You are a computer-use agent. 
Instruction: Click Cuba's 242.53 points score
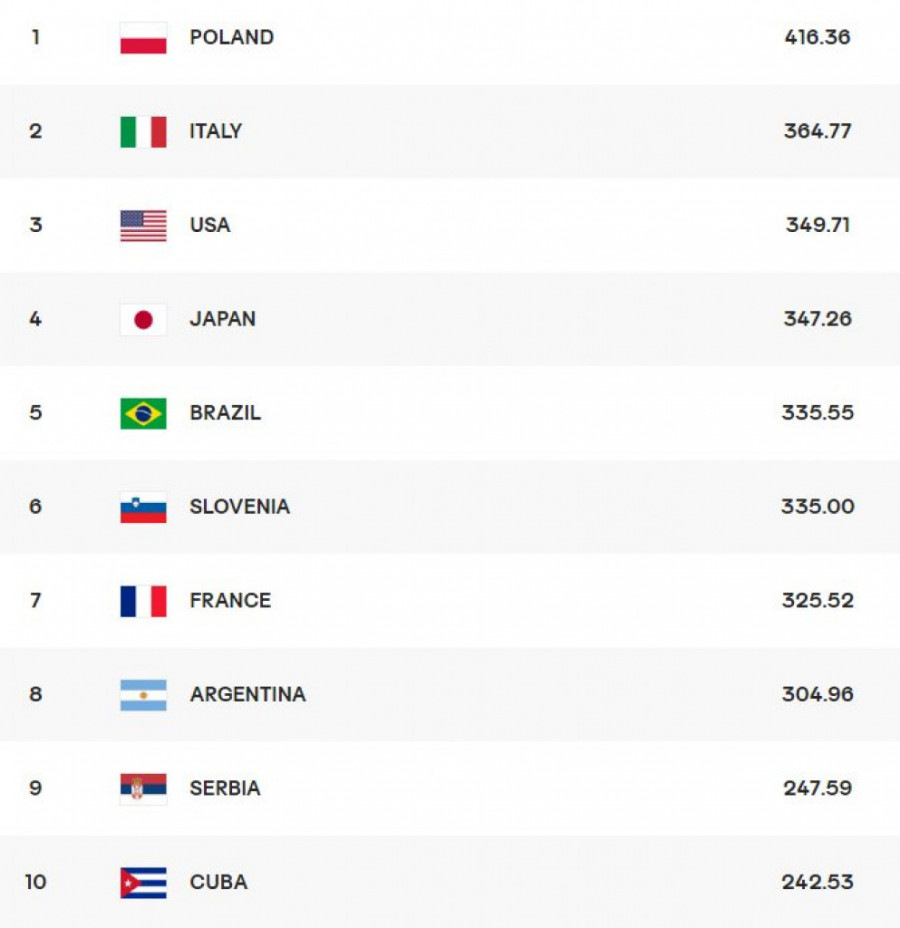tap(817, 883)
